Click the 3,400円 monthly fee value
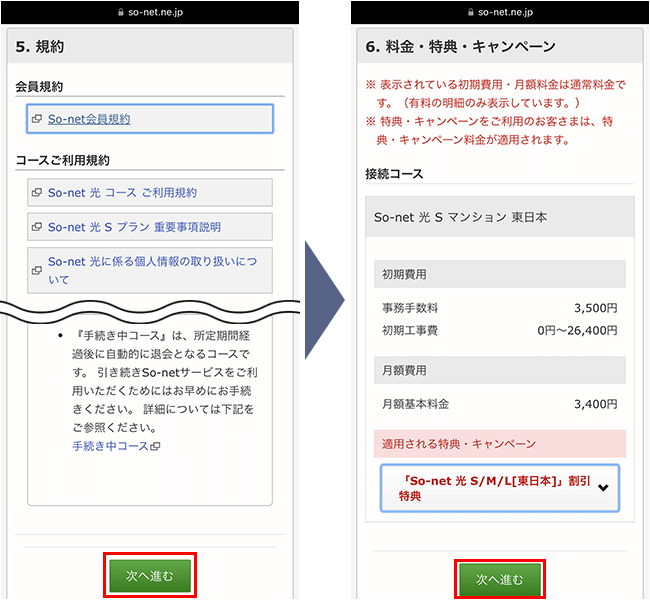Image resolution: width=650 pixels, height=600 pixels. coord(596,404)
